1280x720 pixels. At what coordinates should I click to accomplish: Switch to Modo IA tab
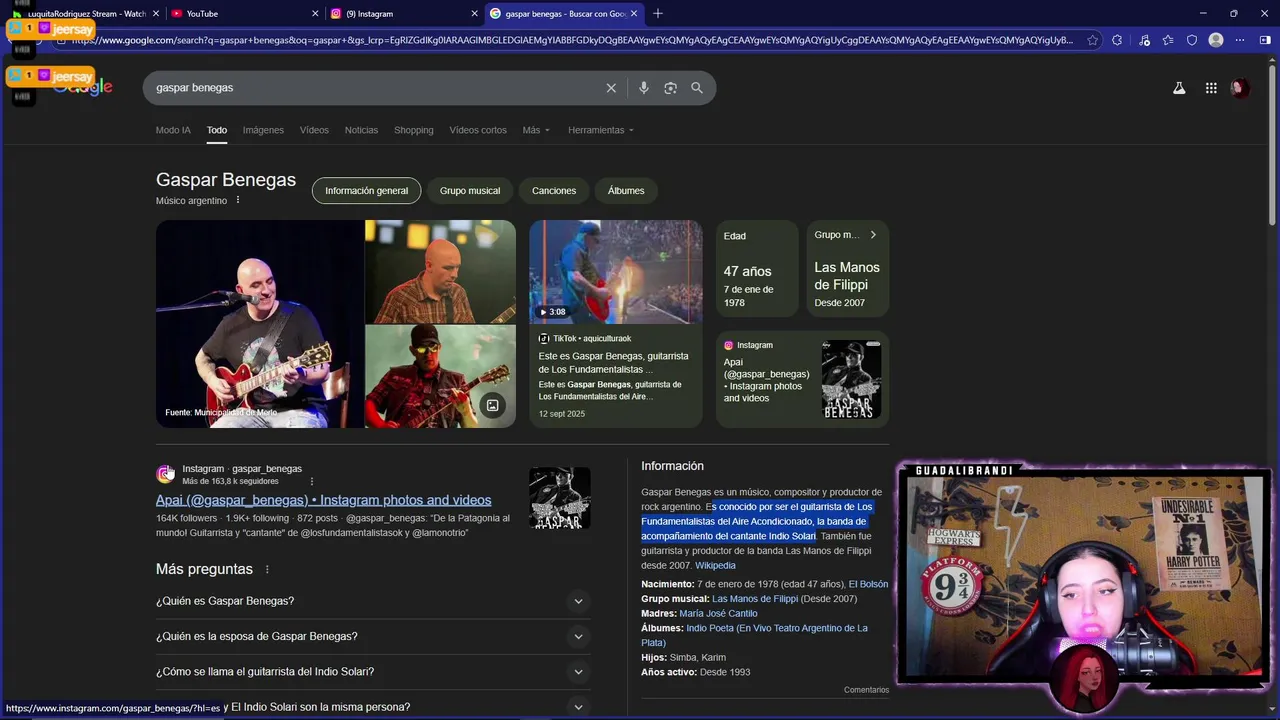173,130
